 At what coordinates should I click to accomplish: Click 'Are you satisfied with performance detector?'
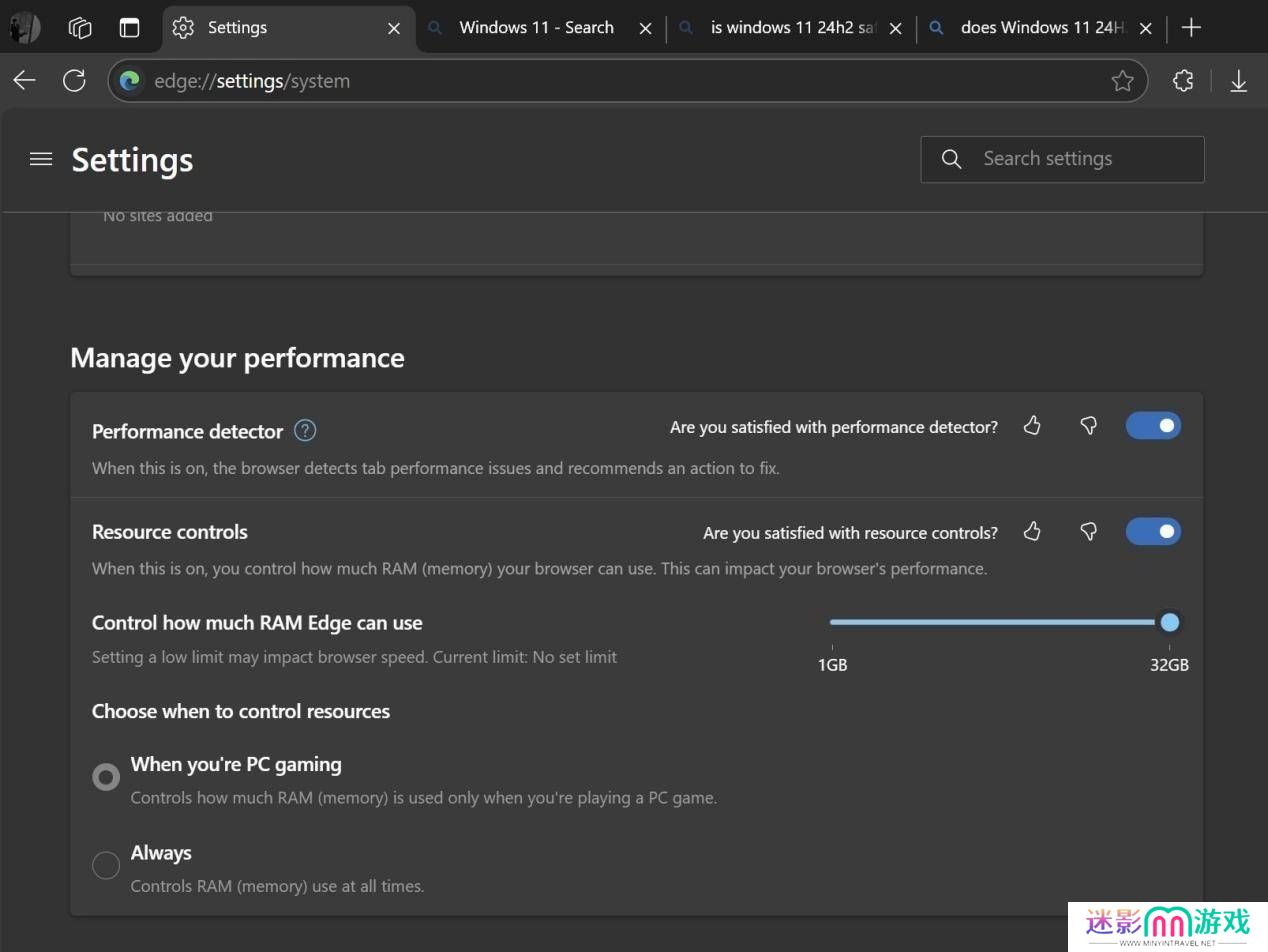coord(834,427)
